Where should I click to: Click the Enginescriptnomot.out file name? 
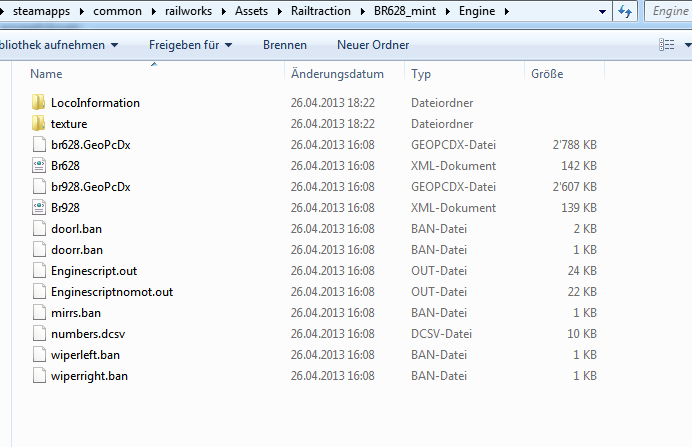click(112, 292)
